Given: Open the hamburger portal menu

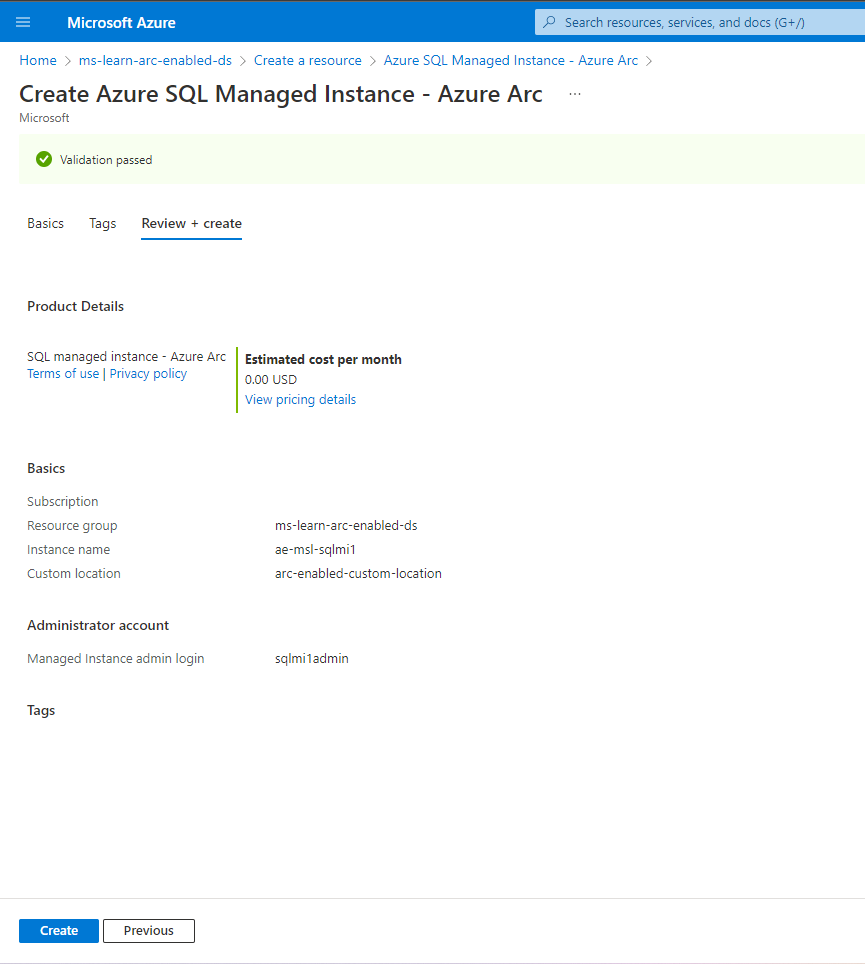Looking at the screenshot, I should point(23,23).
